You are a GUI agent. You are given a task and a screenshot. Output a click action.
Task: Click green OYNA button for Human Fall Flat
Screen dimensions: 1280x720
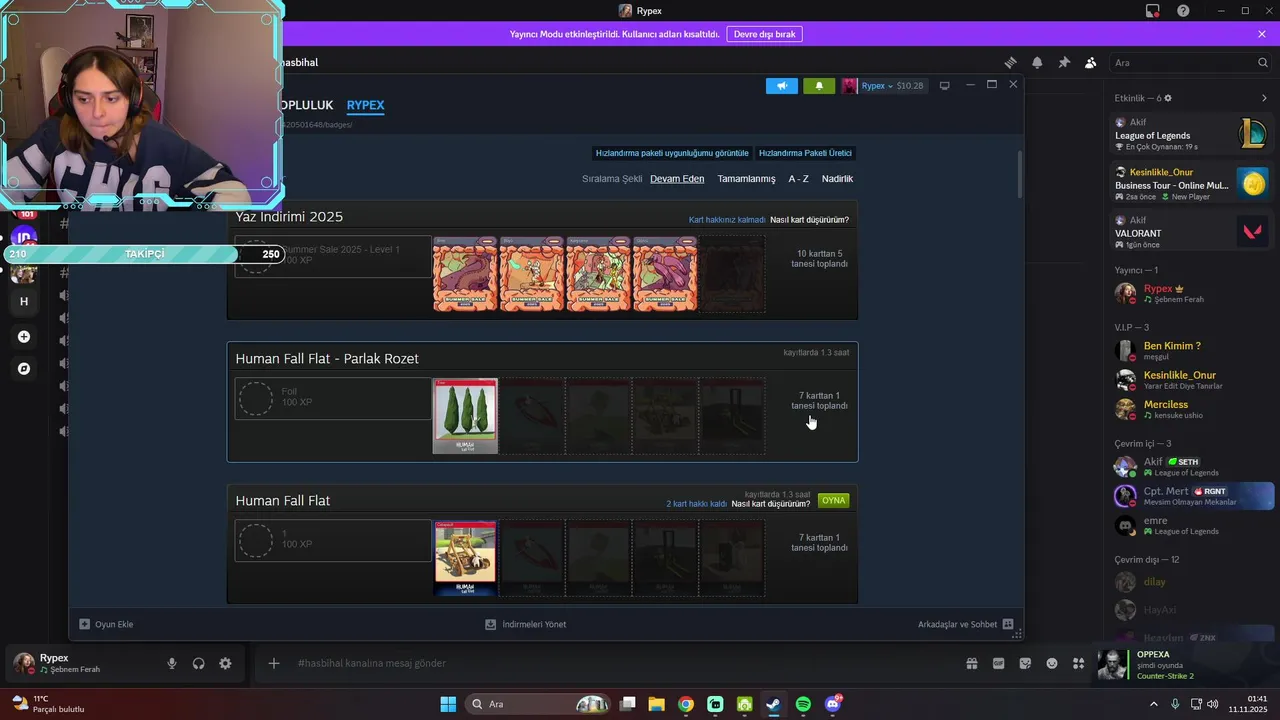click(833, 500)
